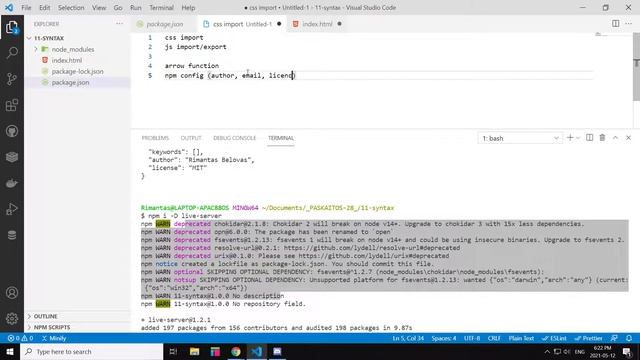Click the Minify status bar button
The width and height of the screenshot is (640, 360).
pyautogui.click(x=54, y=338)
